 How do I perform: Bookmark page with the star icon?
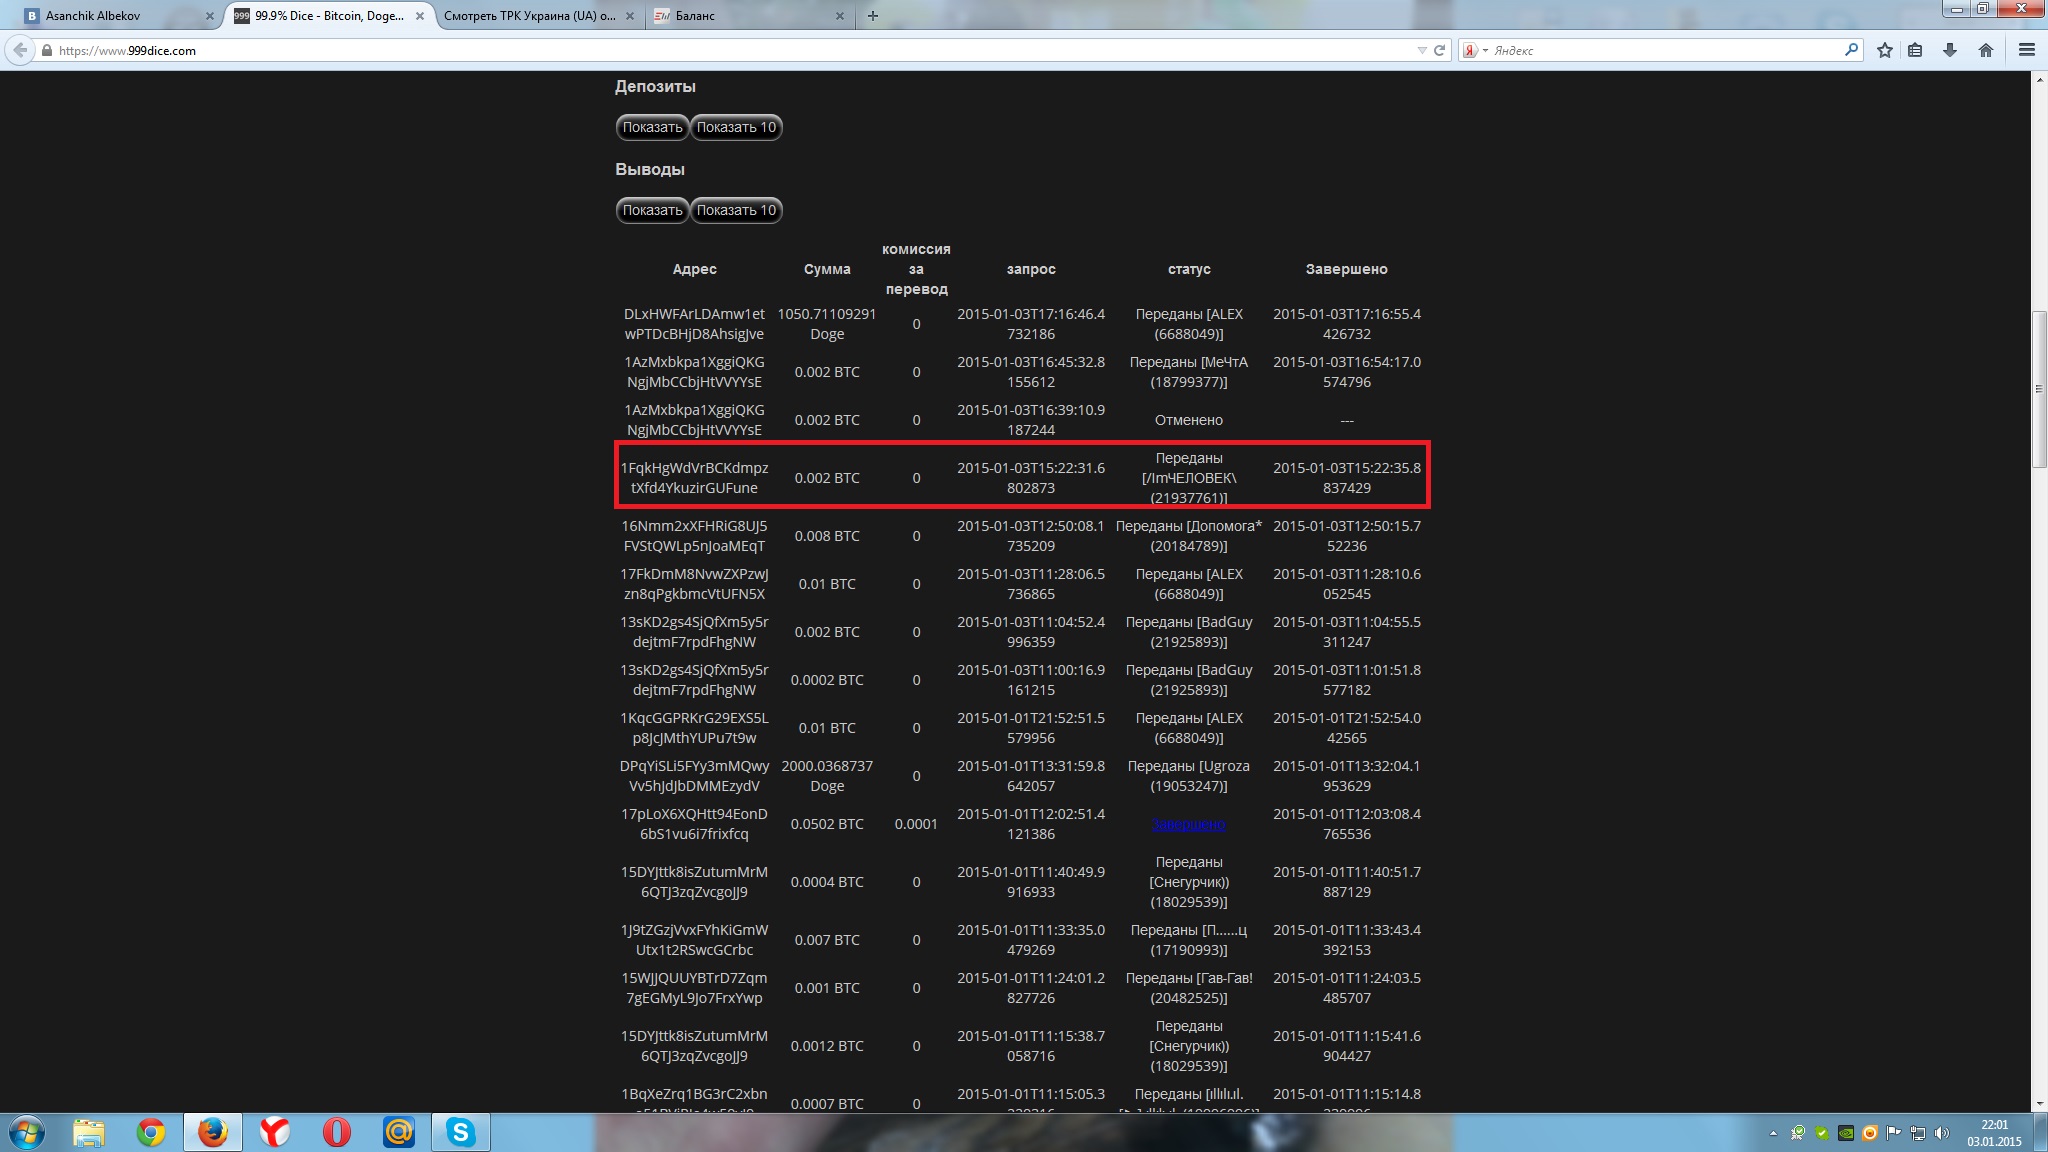coord(1885,50)
